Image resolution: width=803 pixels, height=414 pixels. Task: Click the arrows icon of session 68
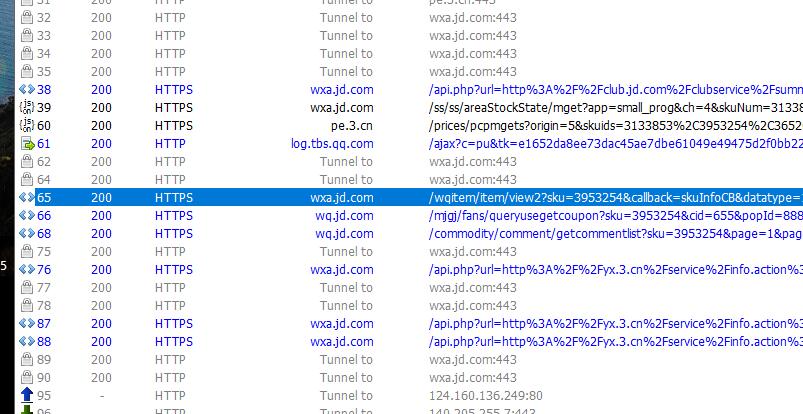click(27, 234)
